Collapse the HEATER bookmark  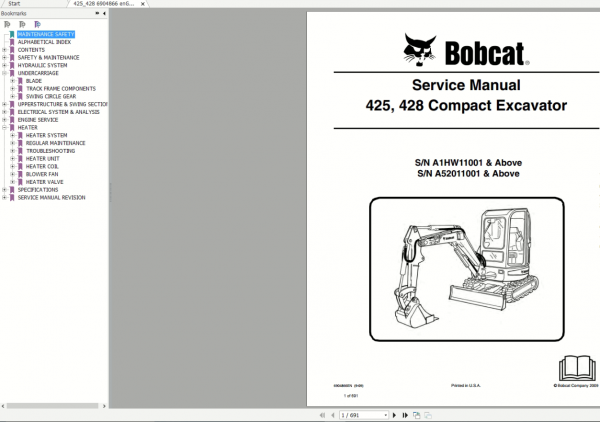click(x=4, y=128)
